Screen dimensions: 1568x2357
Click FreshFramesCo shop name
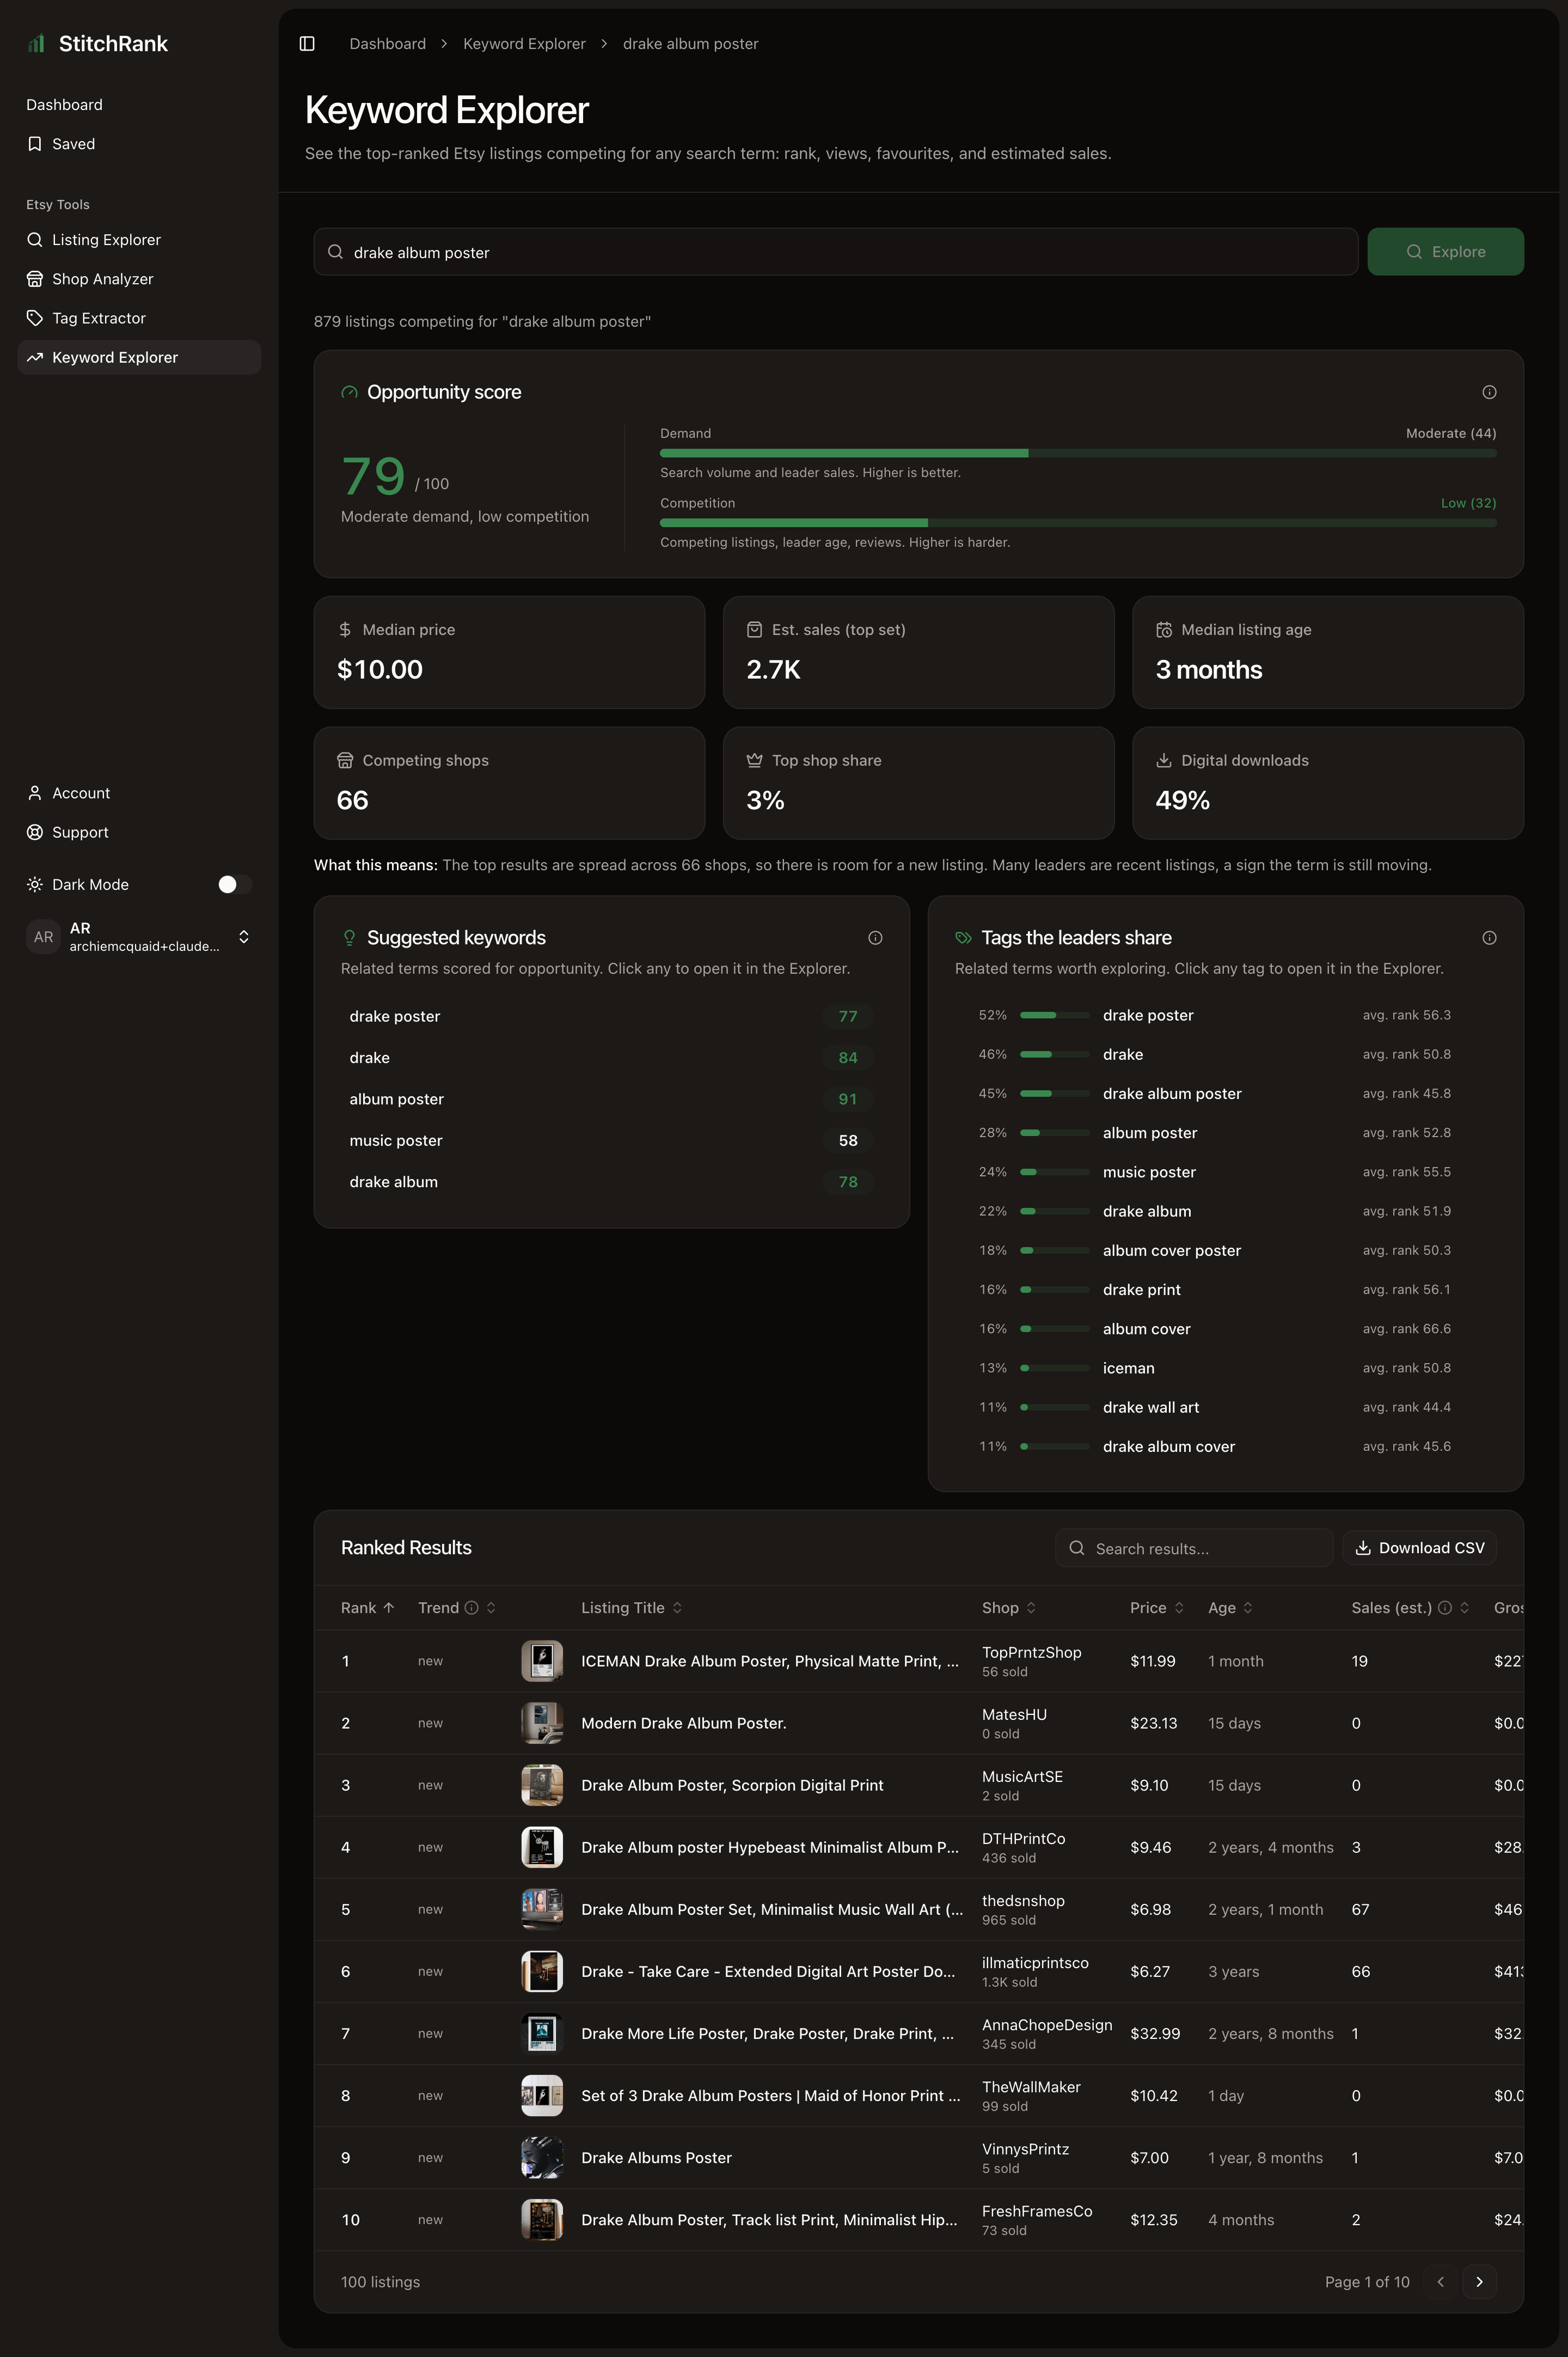pos(1037,2211)
